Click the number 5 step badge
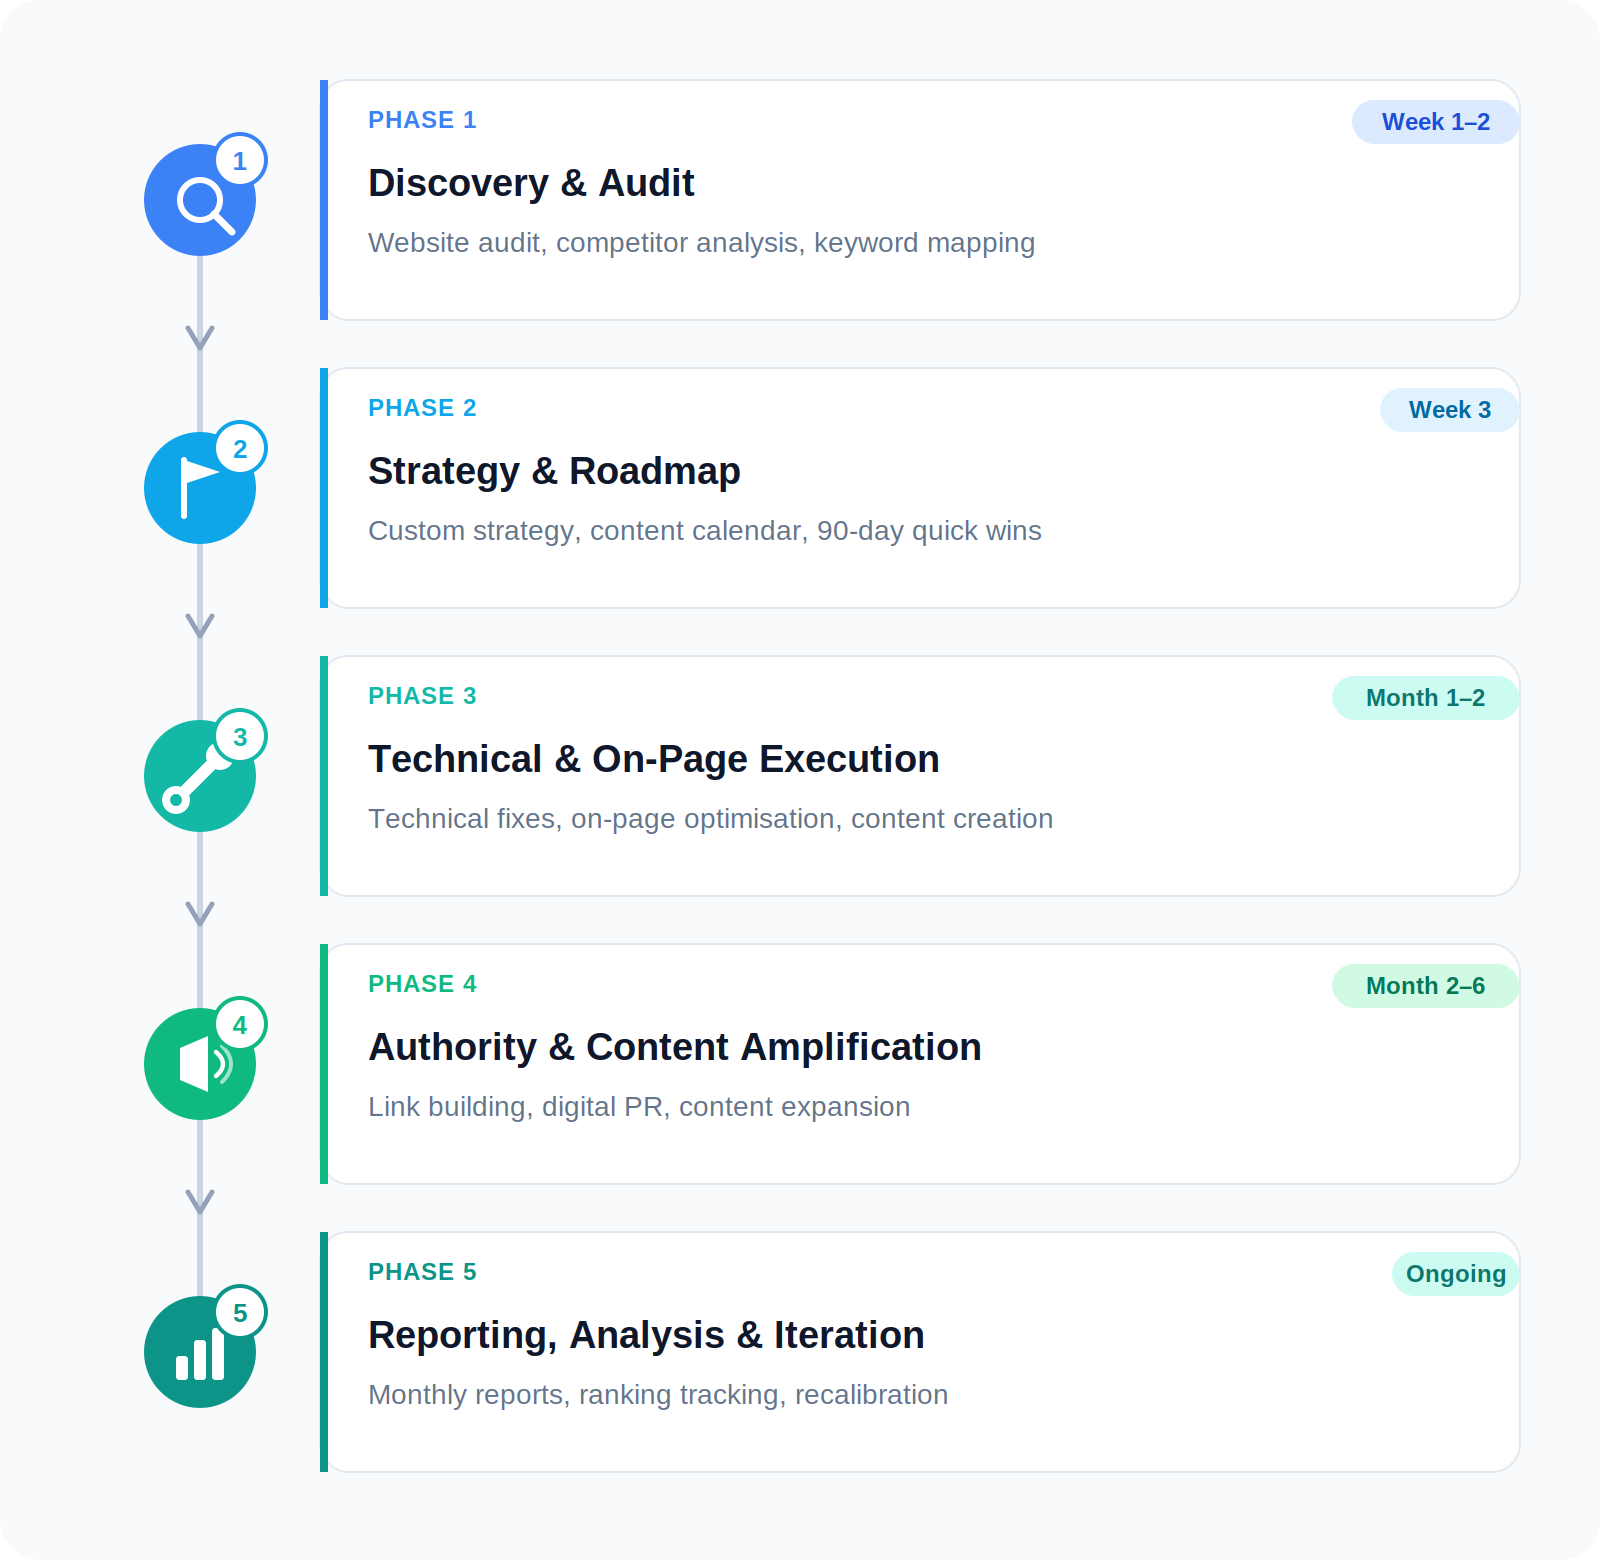1600x1560 pixels. pos(240,1312)
